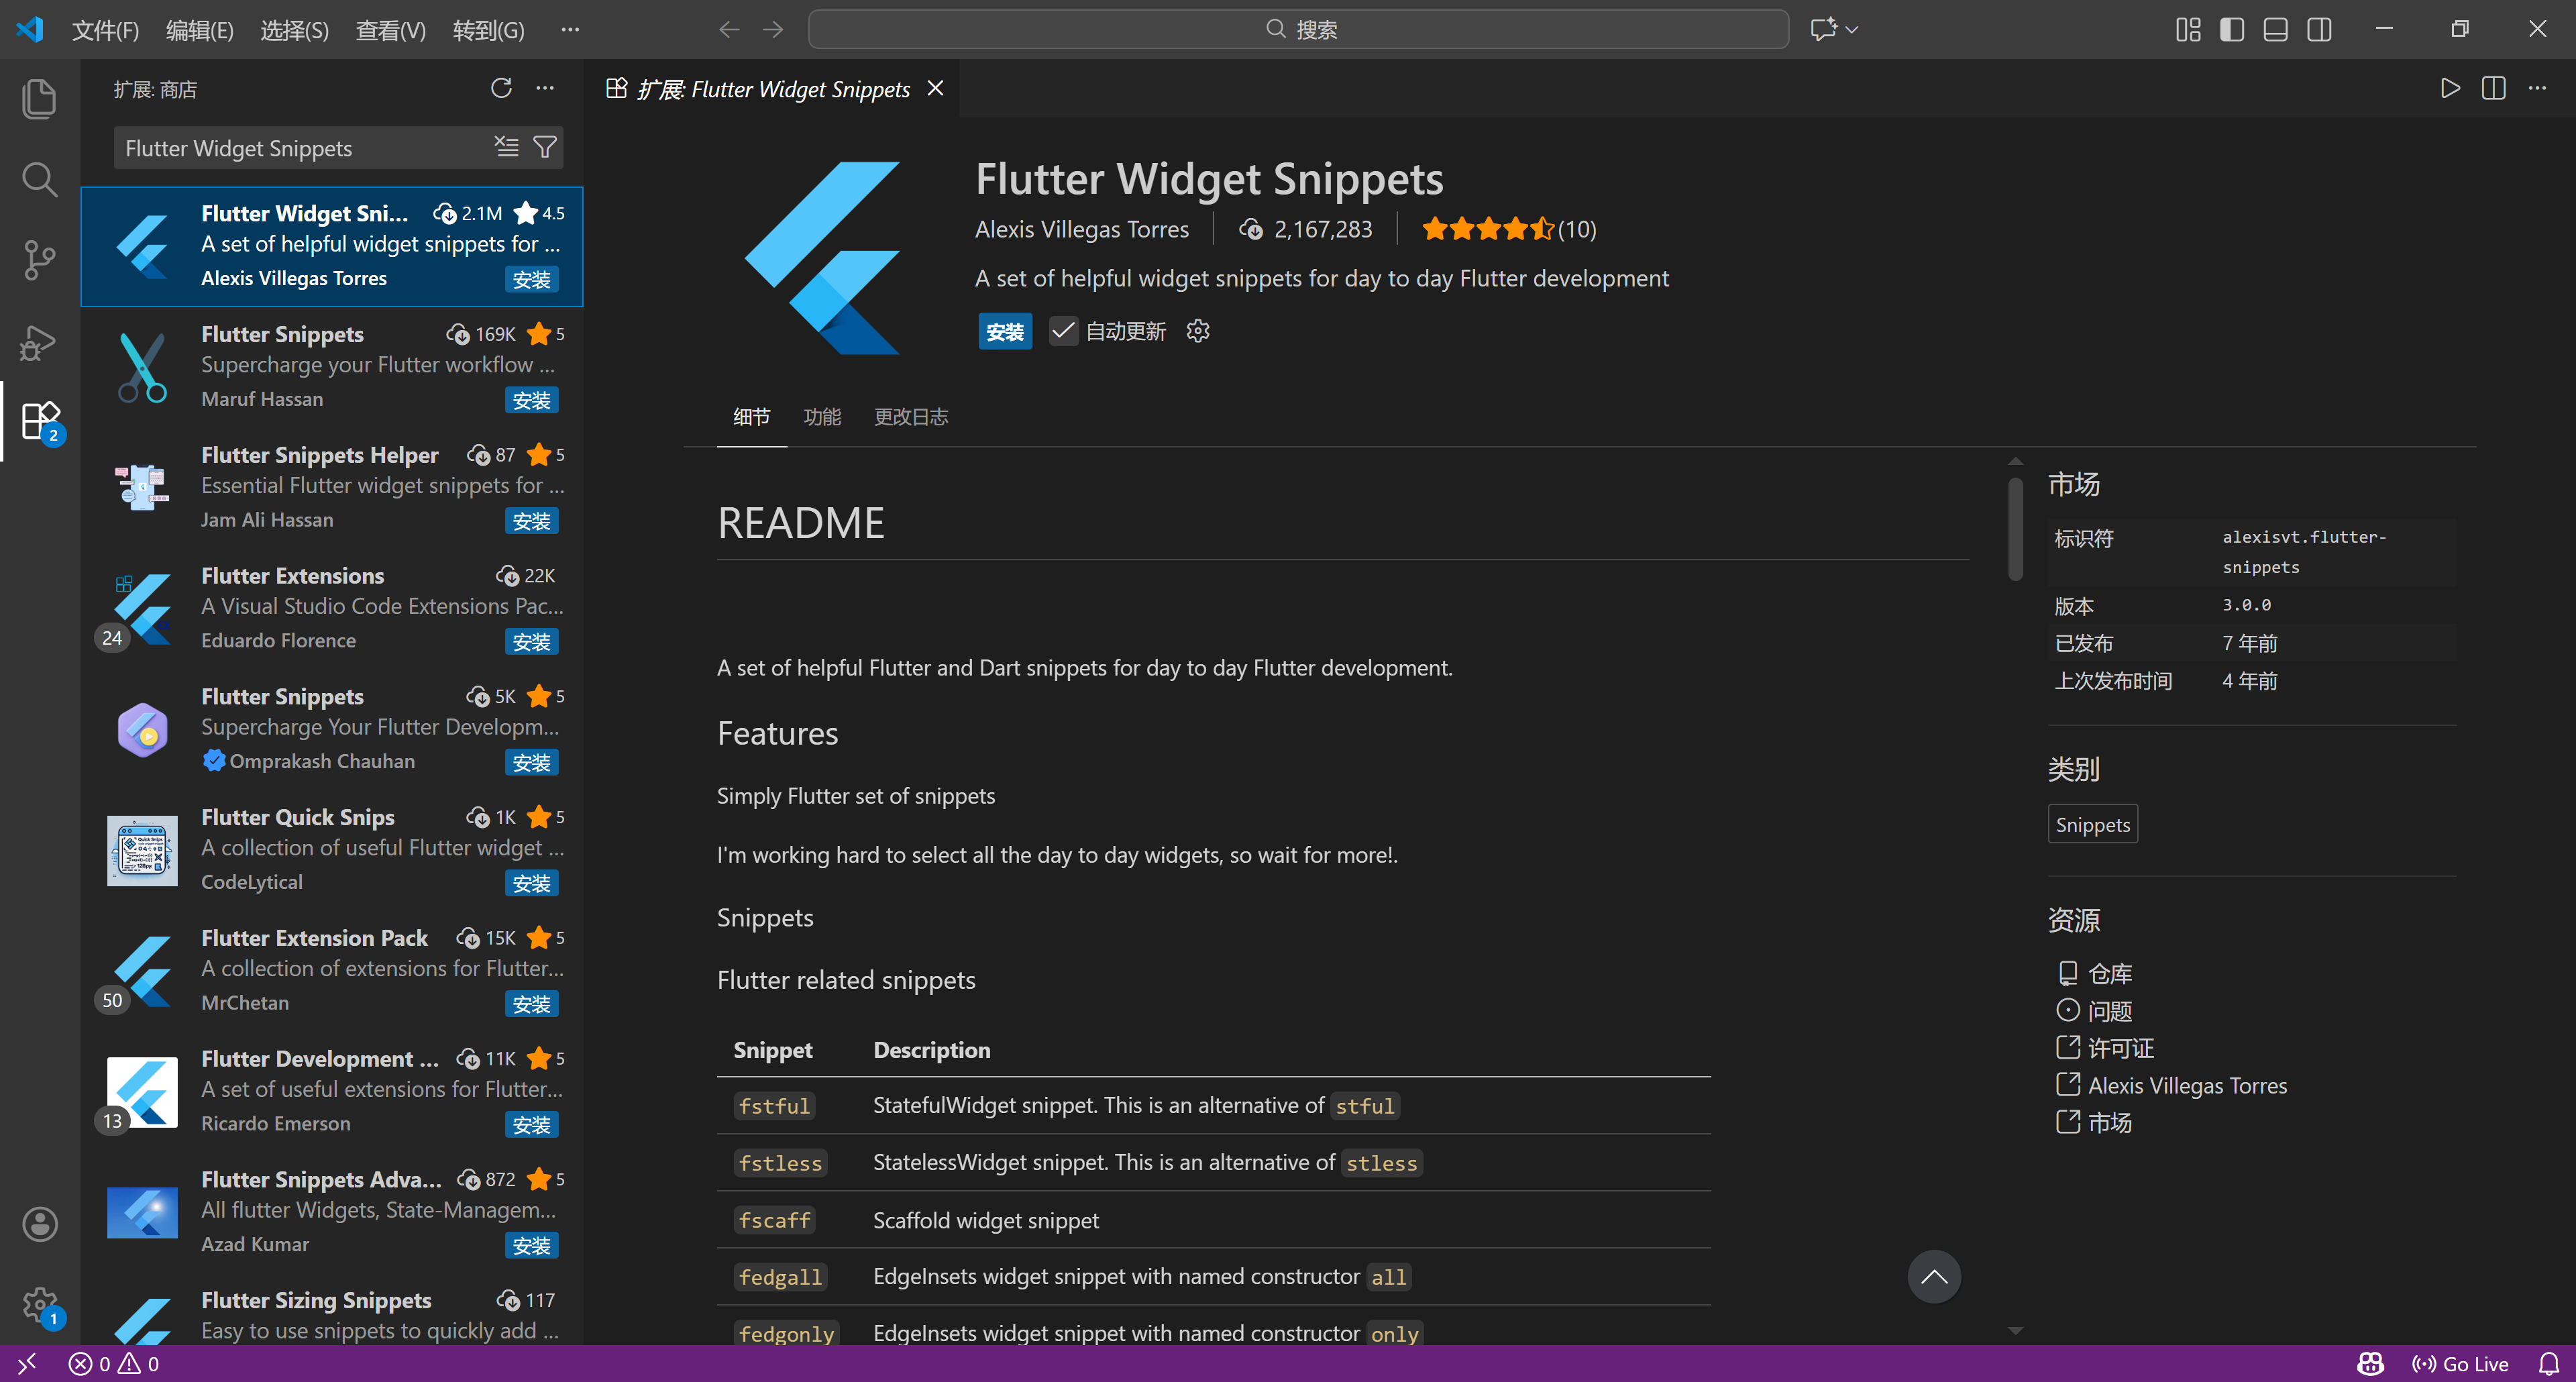Switch to the 更改日志 tab

click(910, 417)
